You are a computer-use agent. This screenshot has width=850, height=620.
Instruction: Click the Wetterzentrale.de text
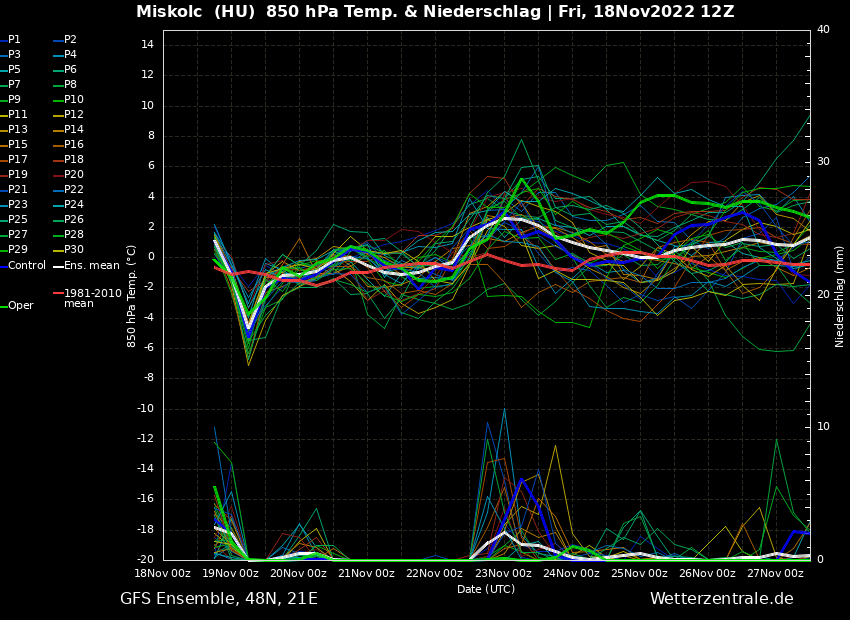coord(721,599)
